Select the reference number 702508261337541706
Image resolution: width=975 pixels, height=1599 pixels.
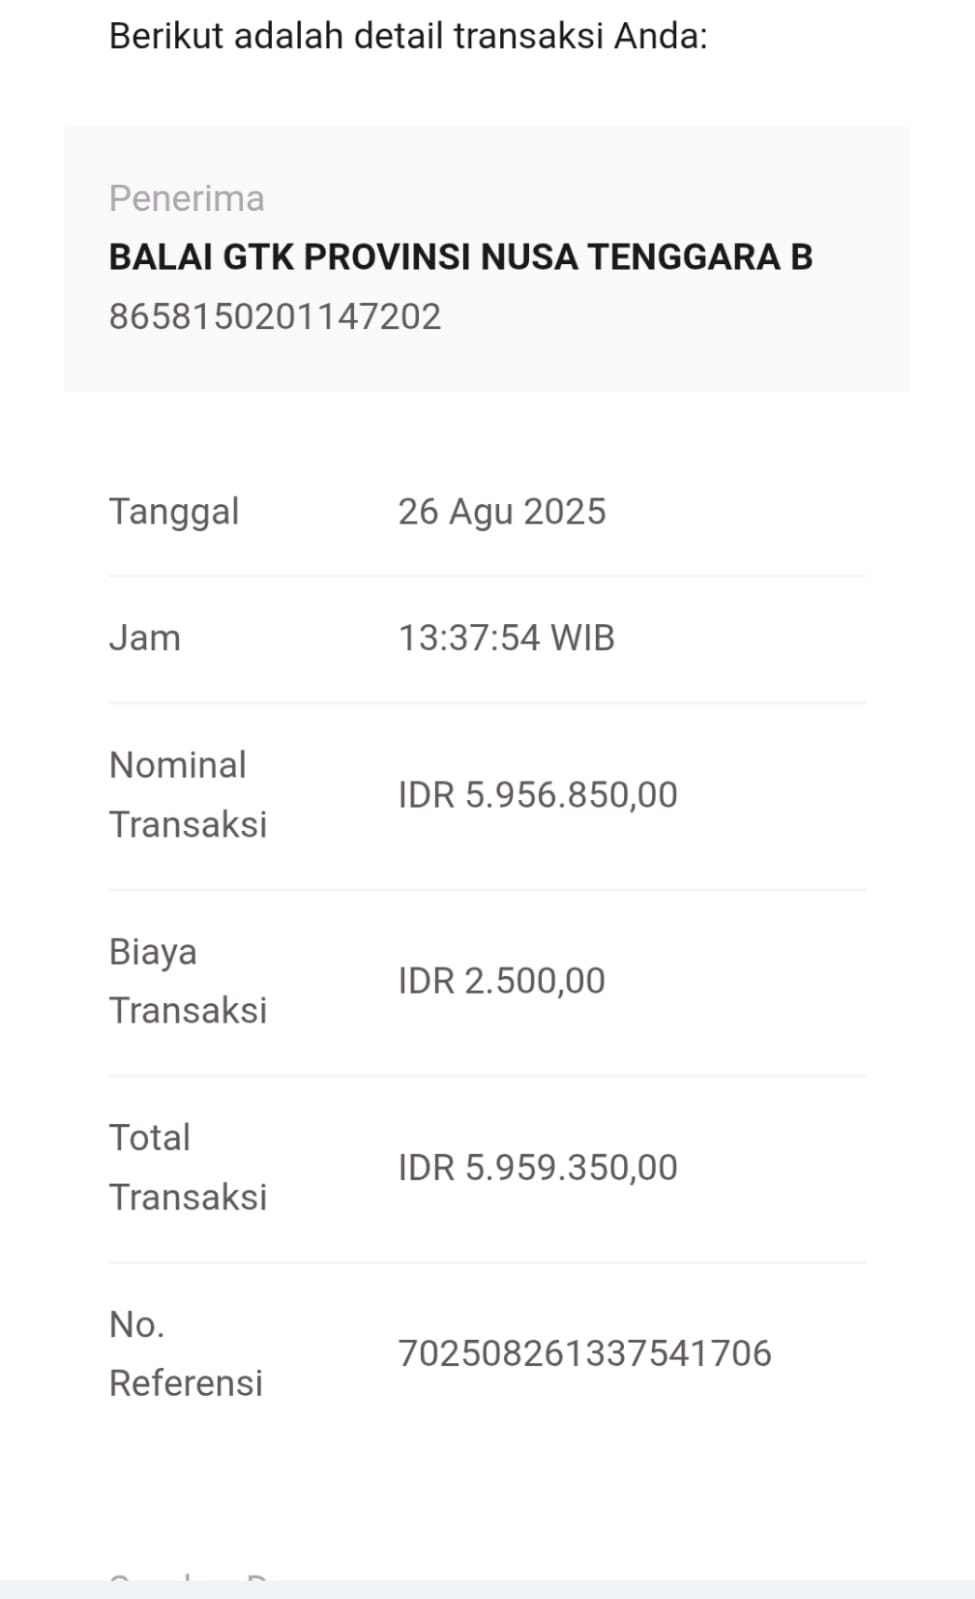click(585, 1353)
